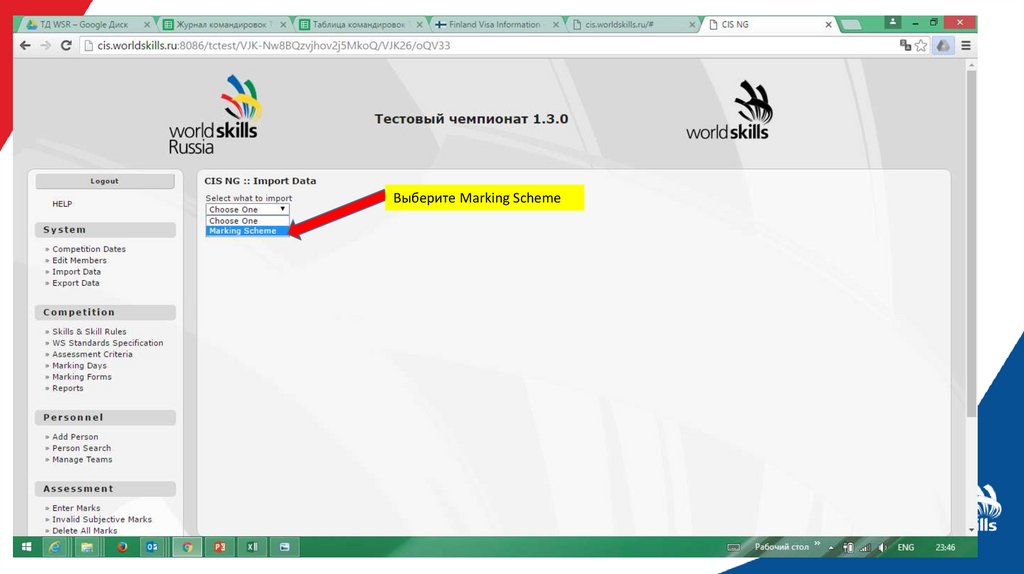Click the Google Drive extension icon
1024x574 pixels.
coord(943,45)
